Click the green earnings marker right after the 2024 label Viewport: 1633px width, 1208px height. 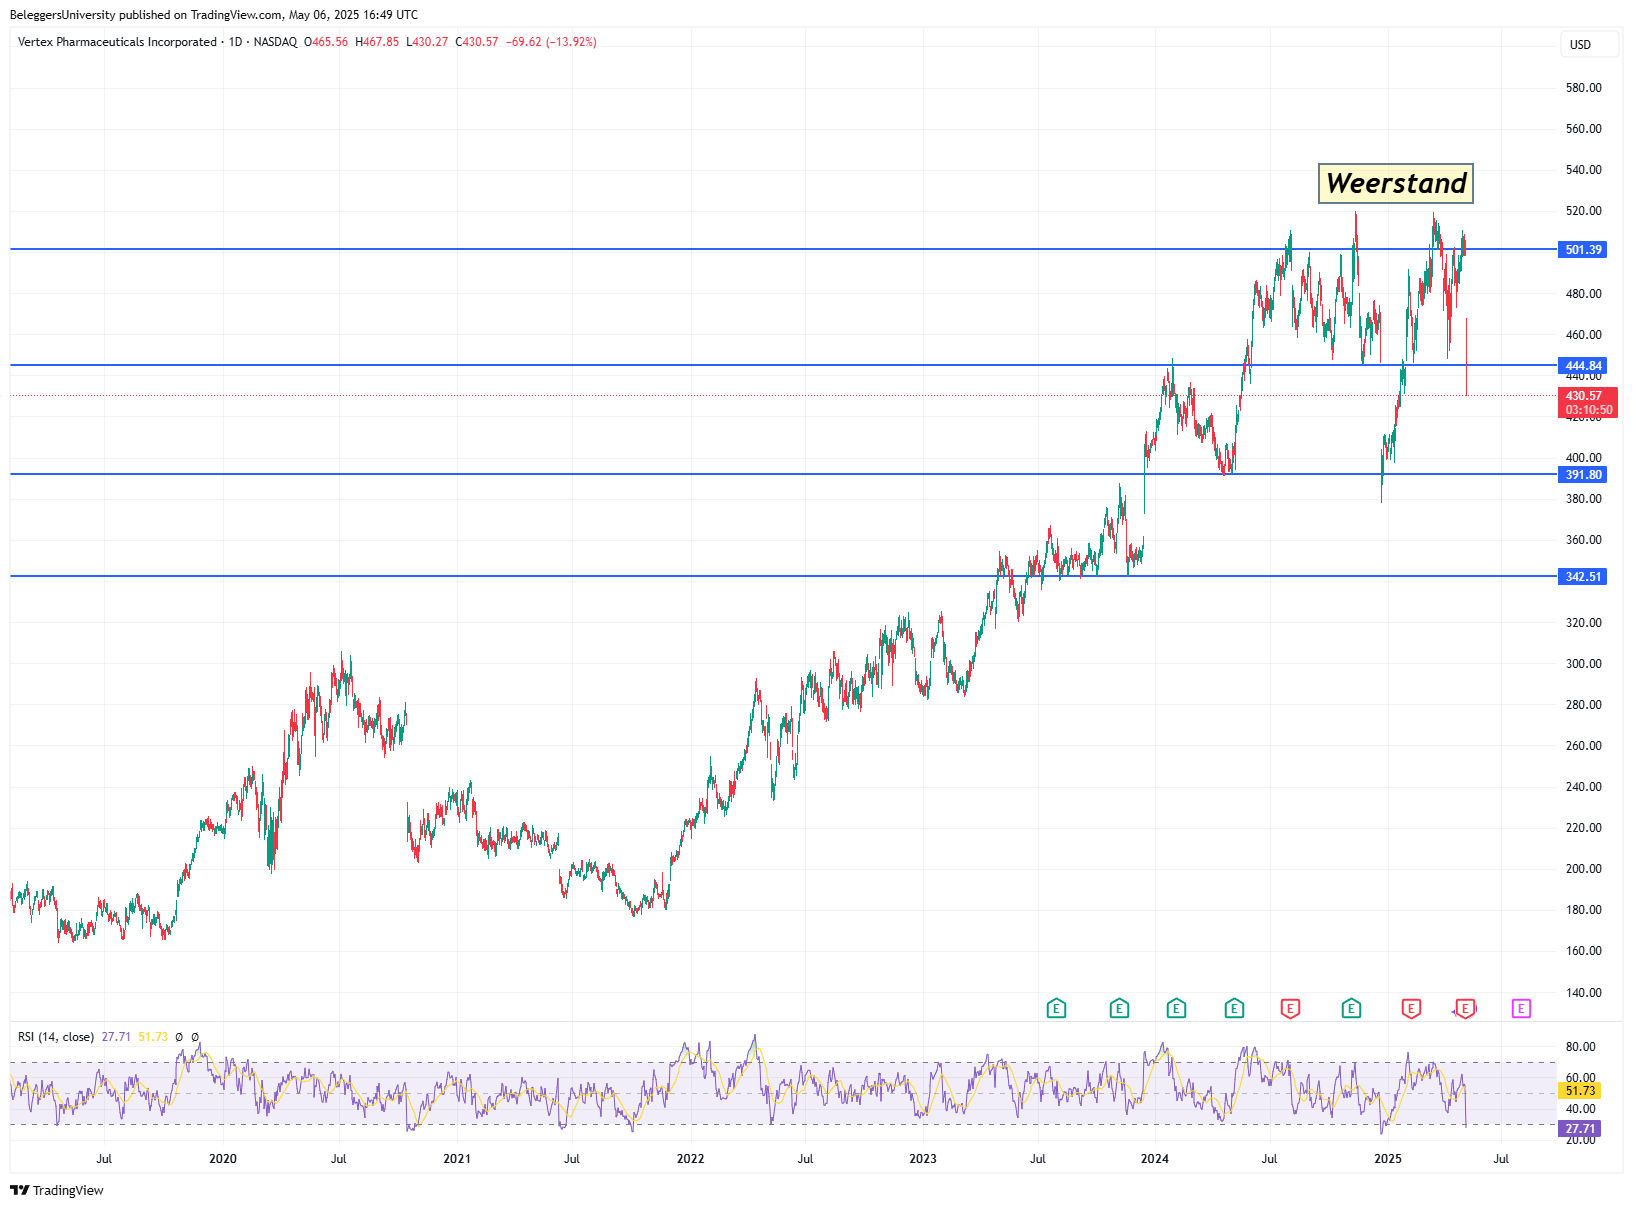click(1176, 1009)
